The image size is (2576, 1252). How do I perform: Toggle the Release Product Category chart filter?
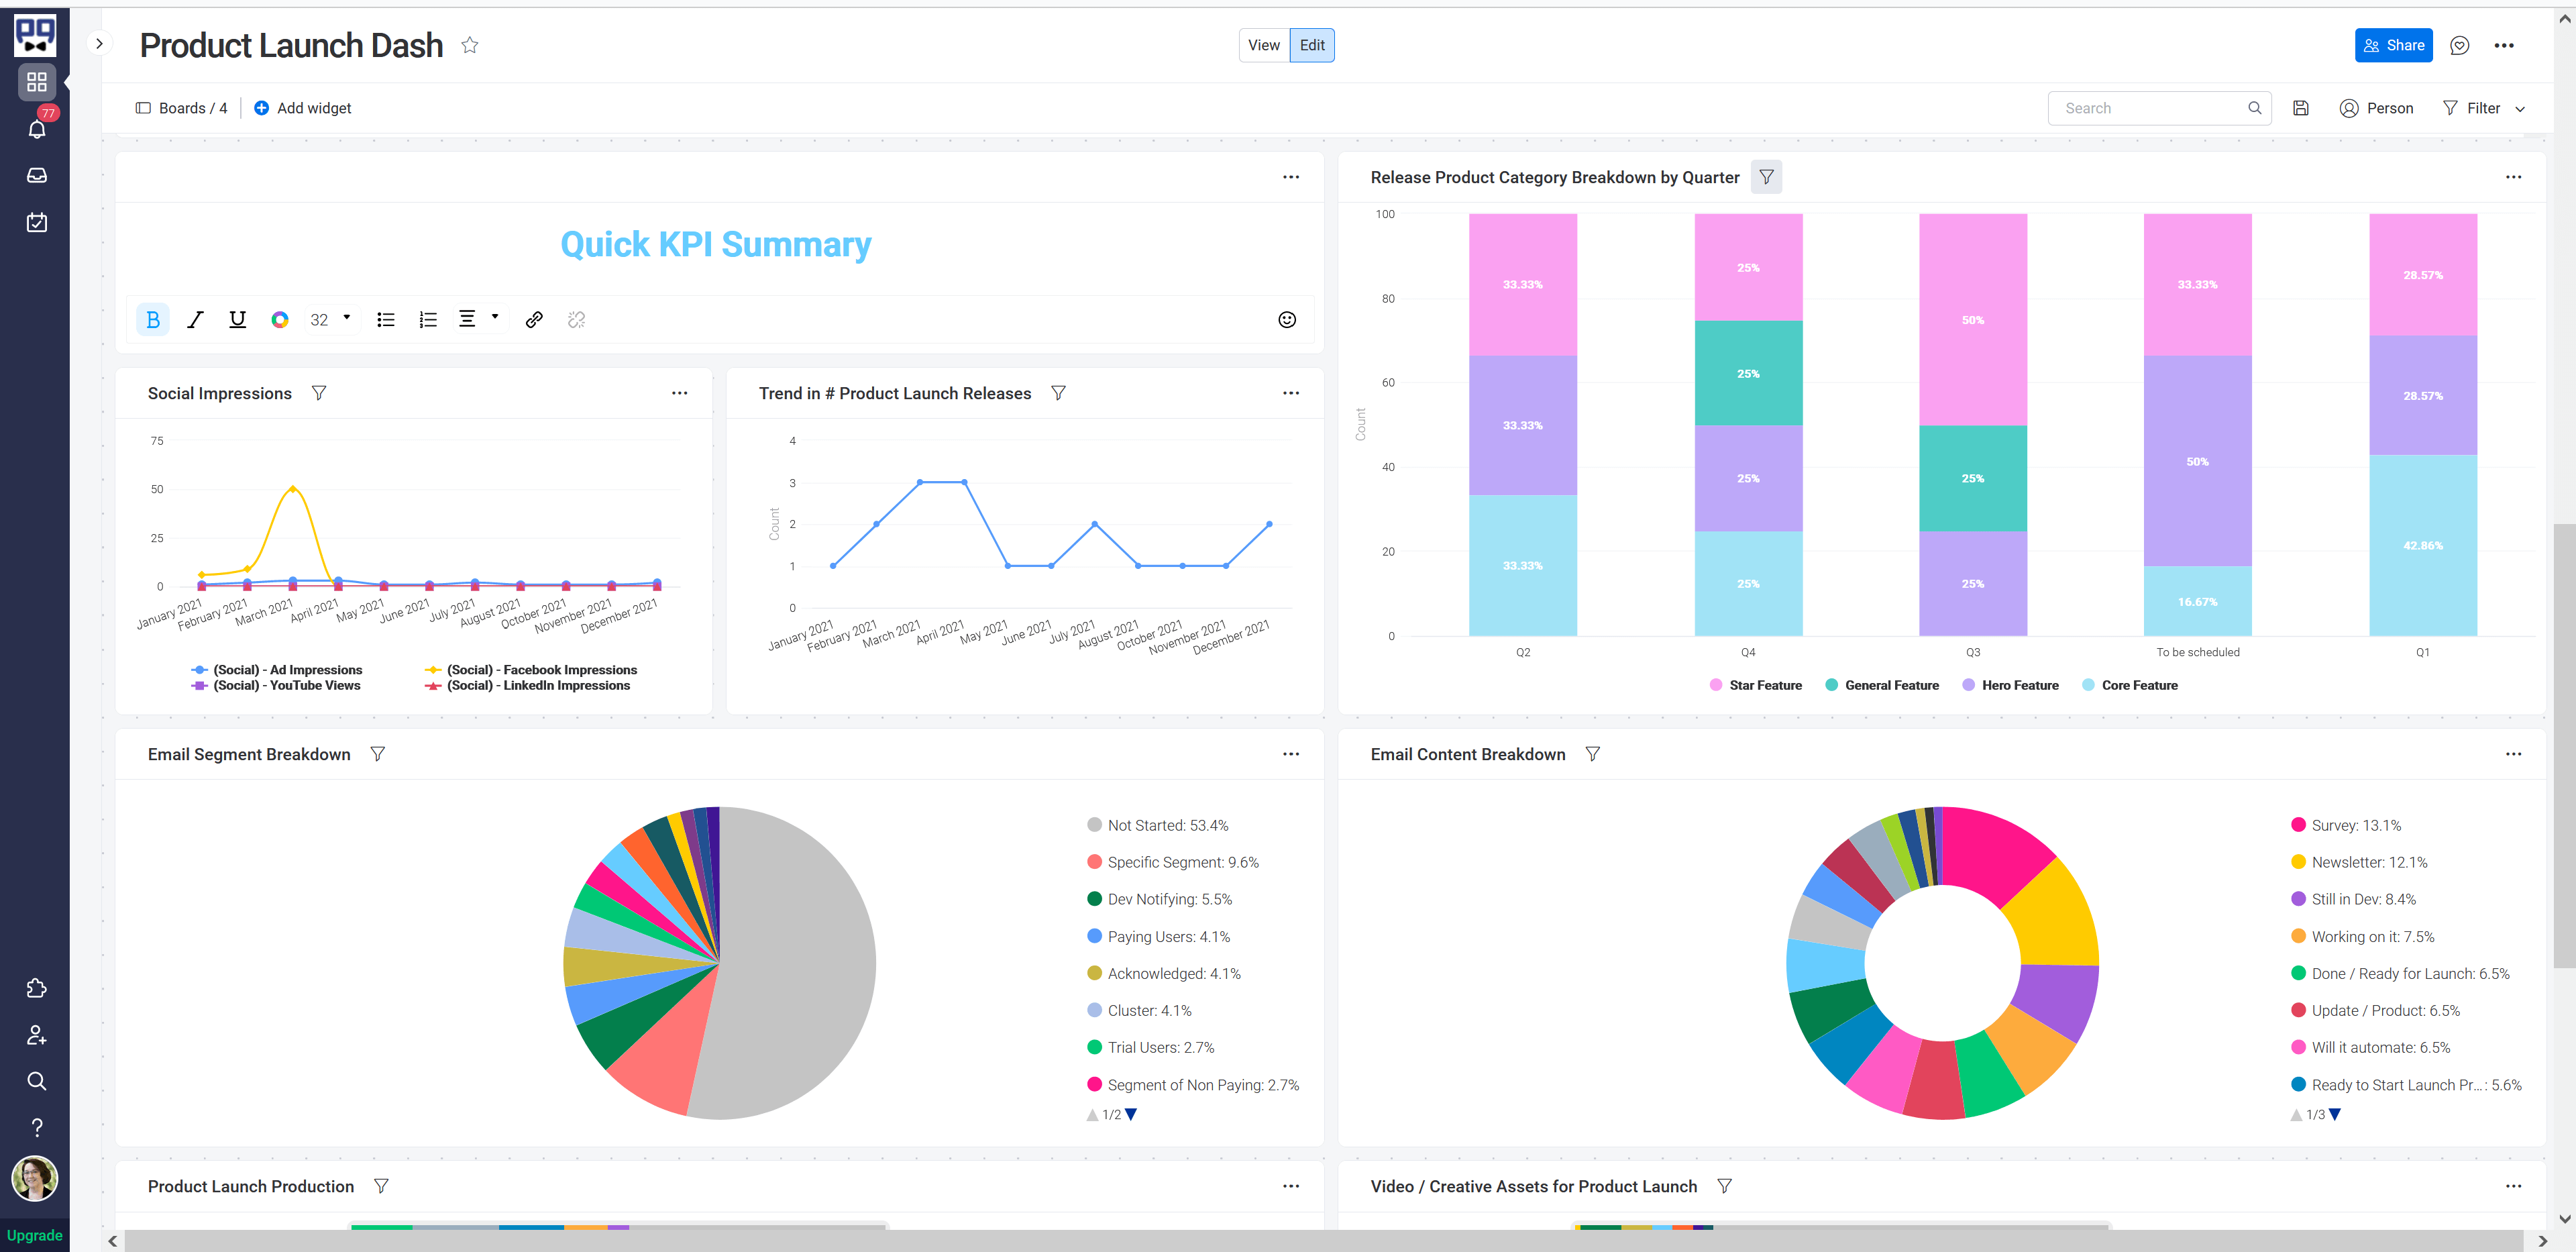coord(1766,176)
